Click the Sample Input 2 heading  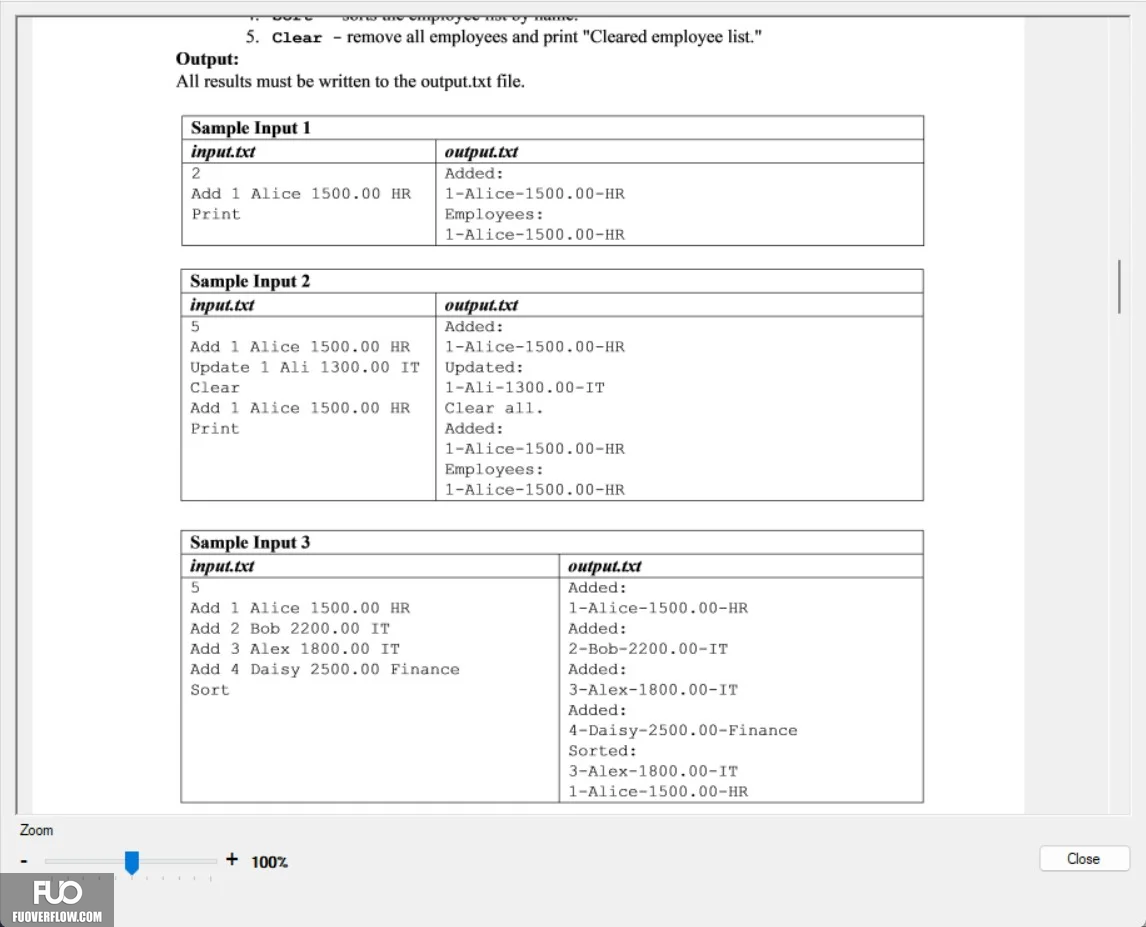click(x=250, y=281)
